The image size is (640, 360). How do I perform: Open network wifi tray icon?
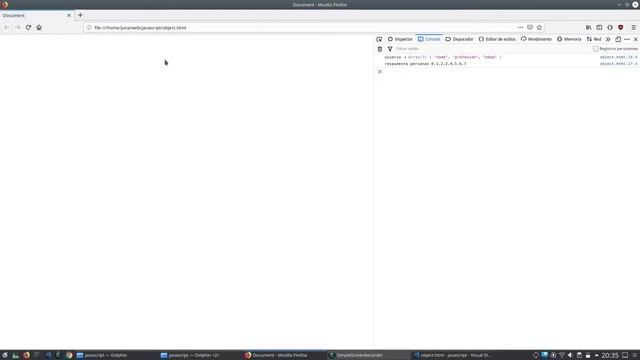[x=562, y=355]
